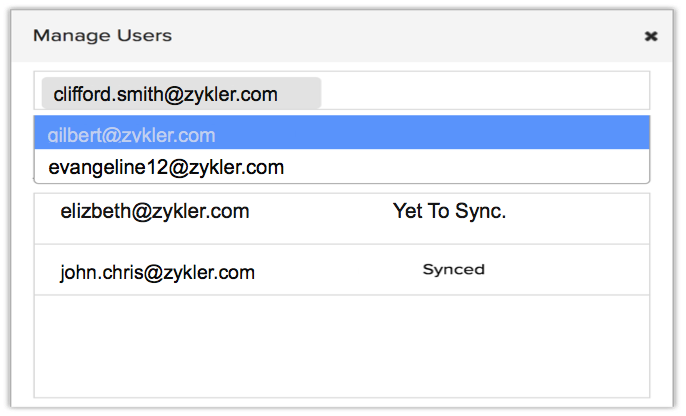Select the highlighted gilbert@zykler.com suggestion
Screen dimensions: 686x416
(x=131, y=134)
